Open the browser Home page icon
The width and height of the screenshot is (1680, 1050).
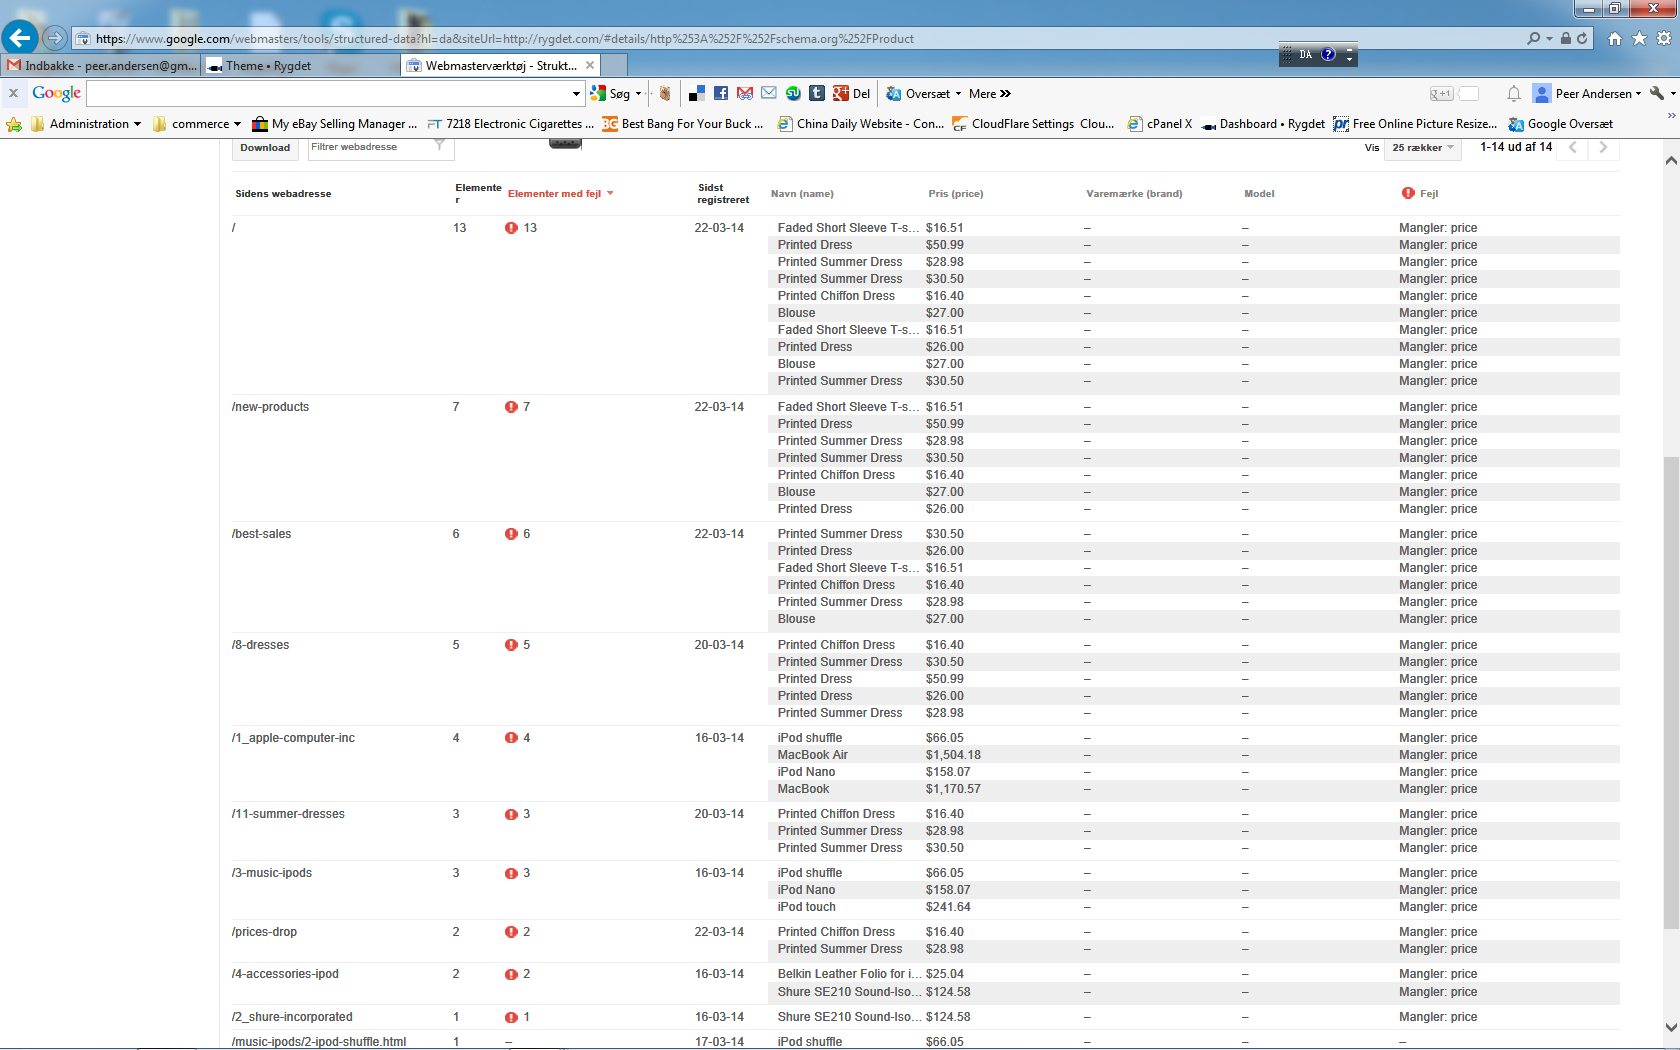point(1615,38)
